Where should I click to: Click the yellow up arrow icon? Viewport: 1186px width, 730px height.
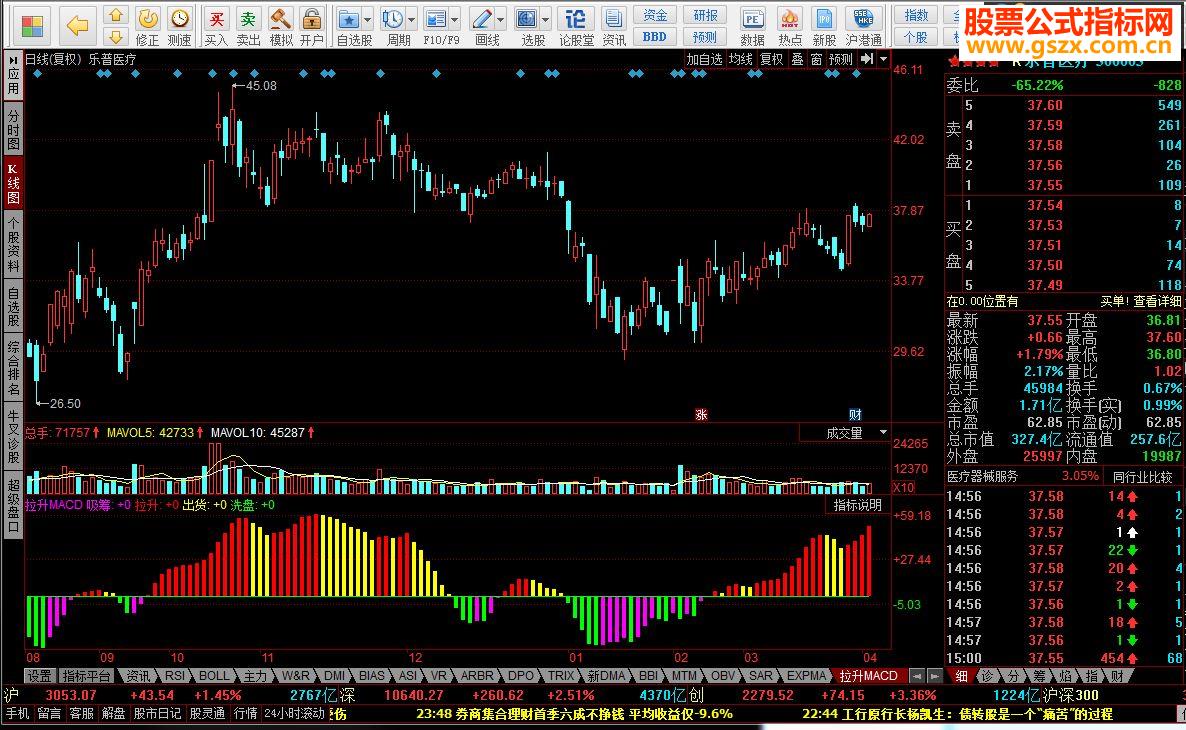pyautogui.click(x=115, y=15)
